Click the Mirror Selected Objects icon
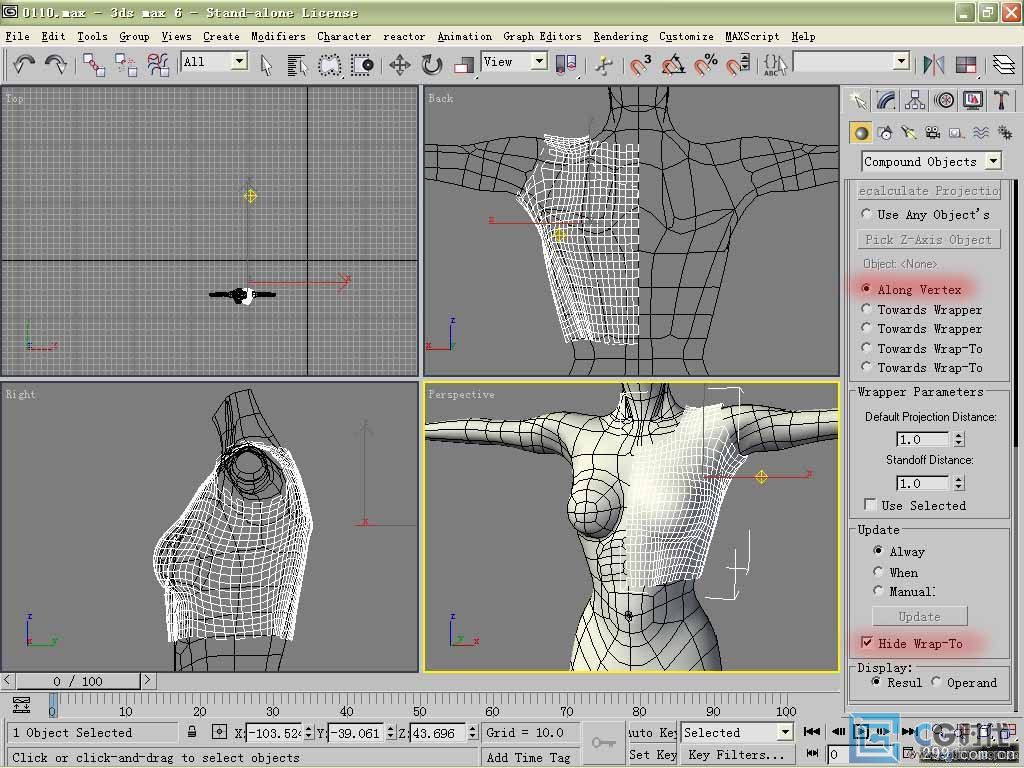This screenshot has height=768, width=1024. [x=934, y=65]
